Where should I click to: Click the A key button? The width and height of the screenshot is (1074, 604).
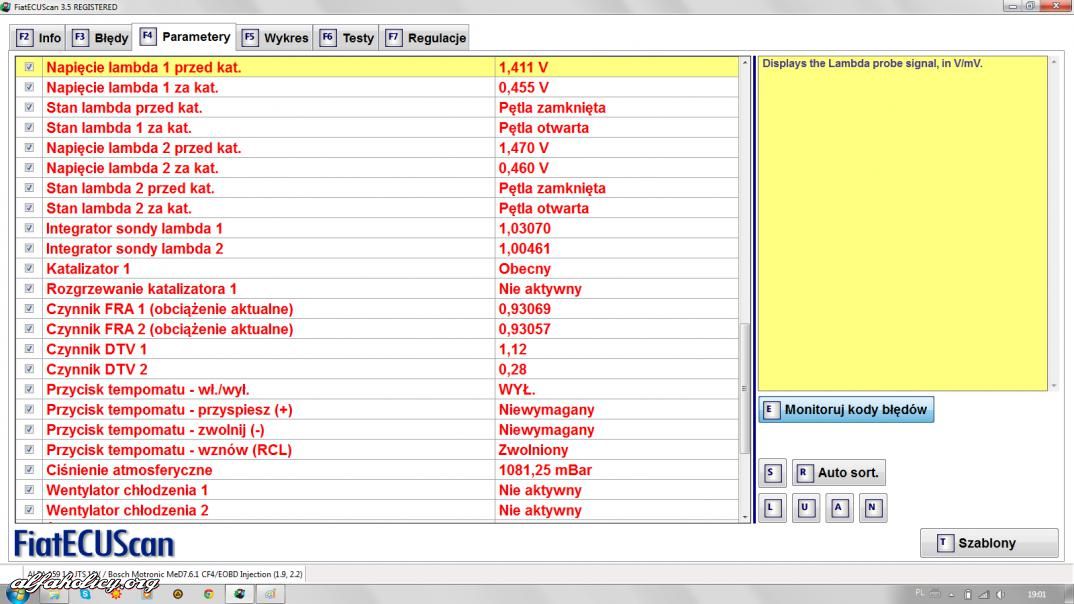[839, 508]
